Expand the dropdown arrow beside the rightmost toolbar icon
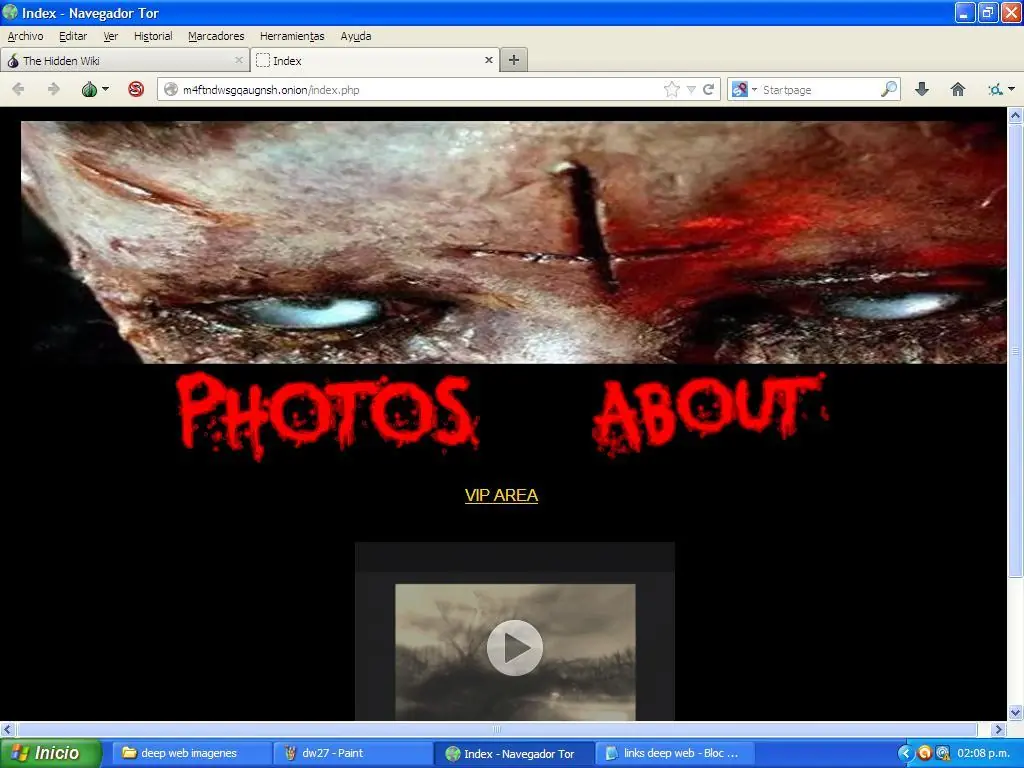 tap(1012, 89)
